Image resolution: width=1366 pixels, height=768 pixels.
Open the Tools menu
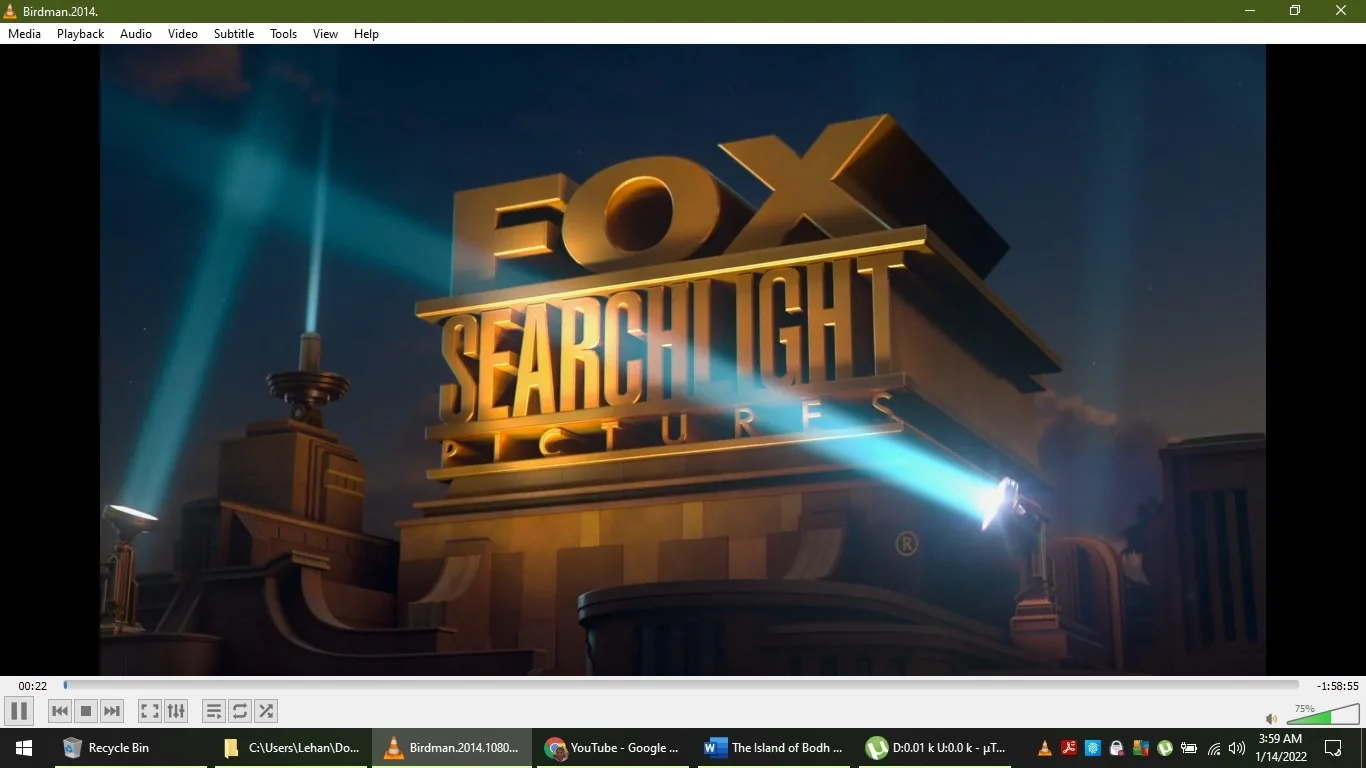point(284,34)
